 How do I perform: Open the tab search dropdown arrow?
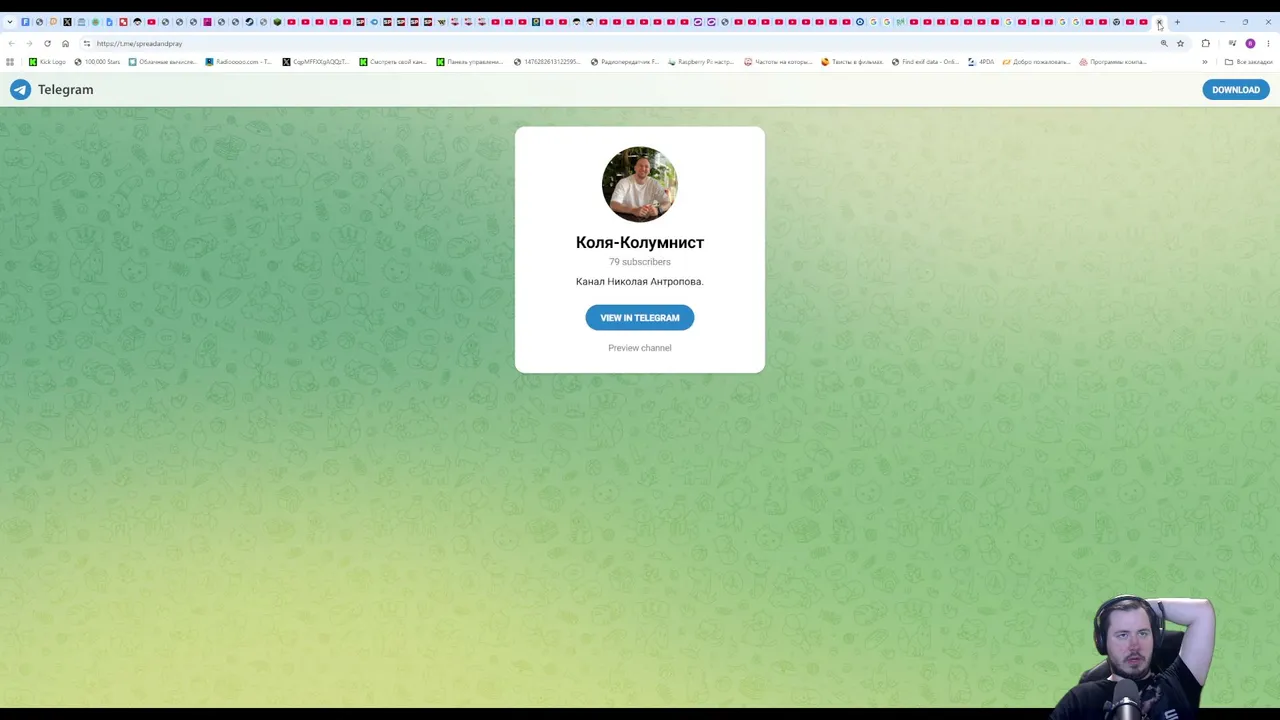(10, 22)
